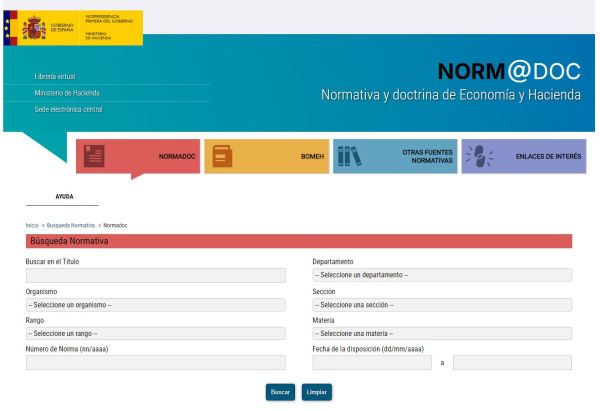Click the Gobierno de España logo
Image resolution: width=600 pixels, height=411 pixels.
(73, 28)
